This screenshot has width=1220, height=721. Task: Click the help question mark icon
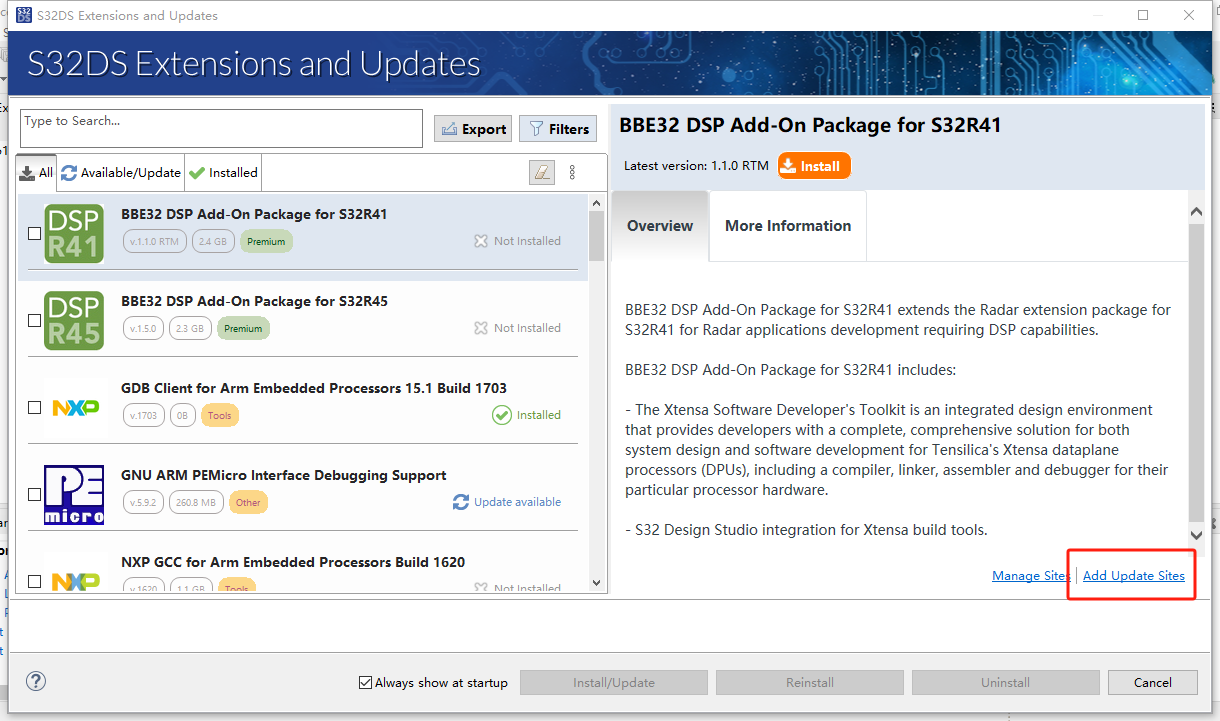coord(36,681)
